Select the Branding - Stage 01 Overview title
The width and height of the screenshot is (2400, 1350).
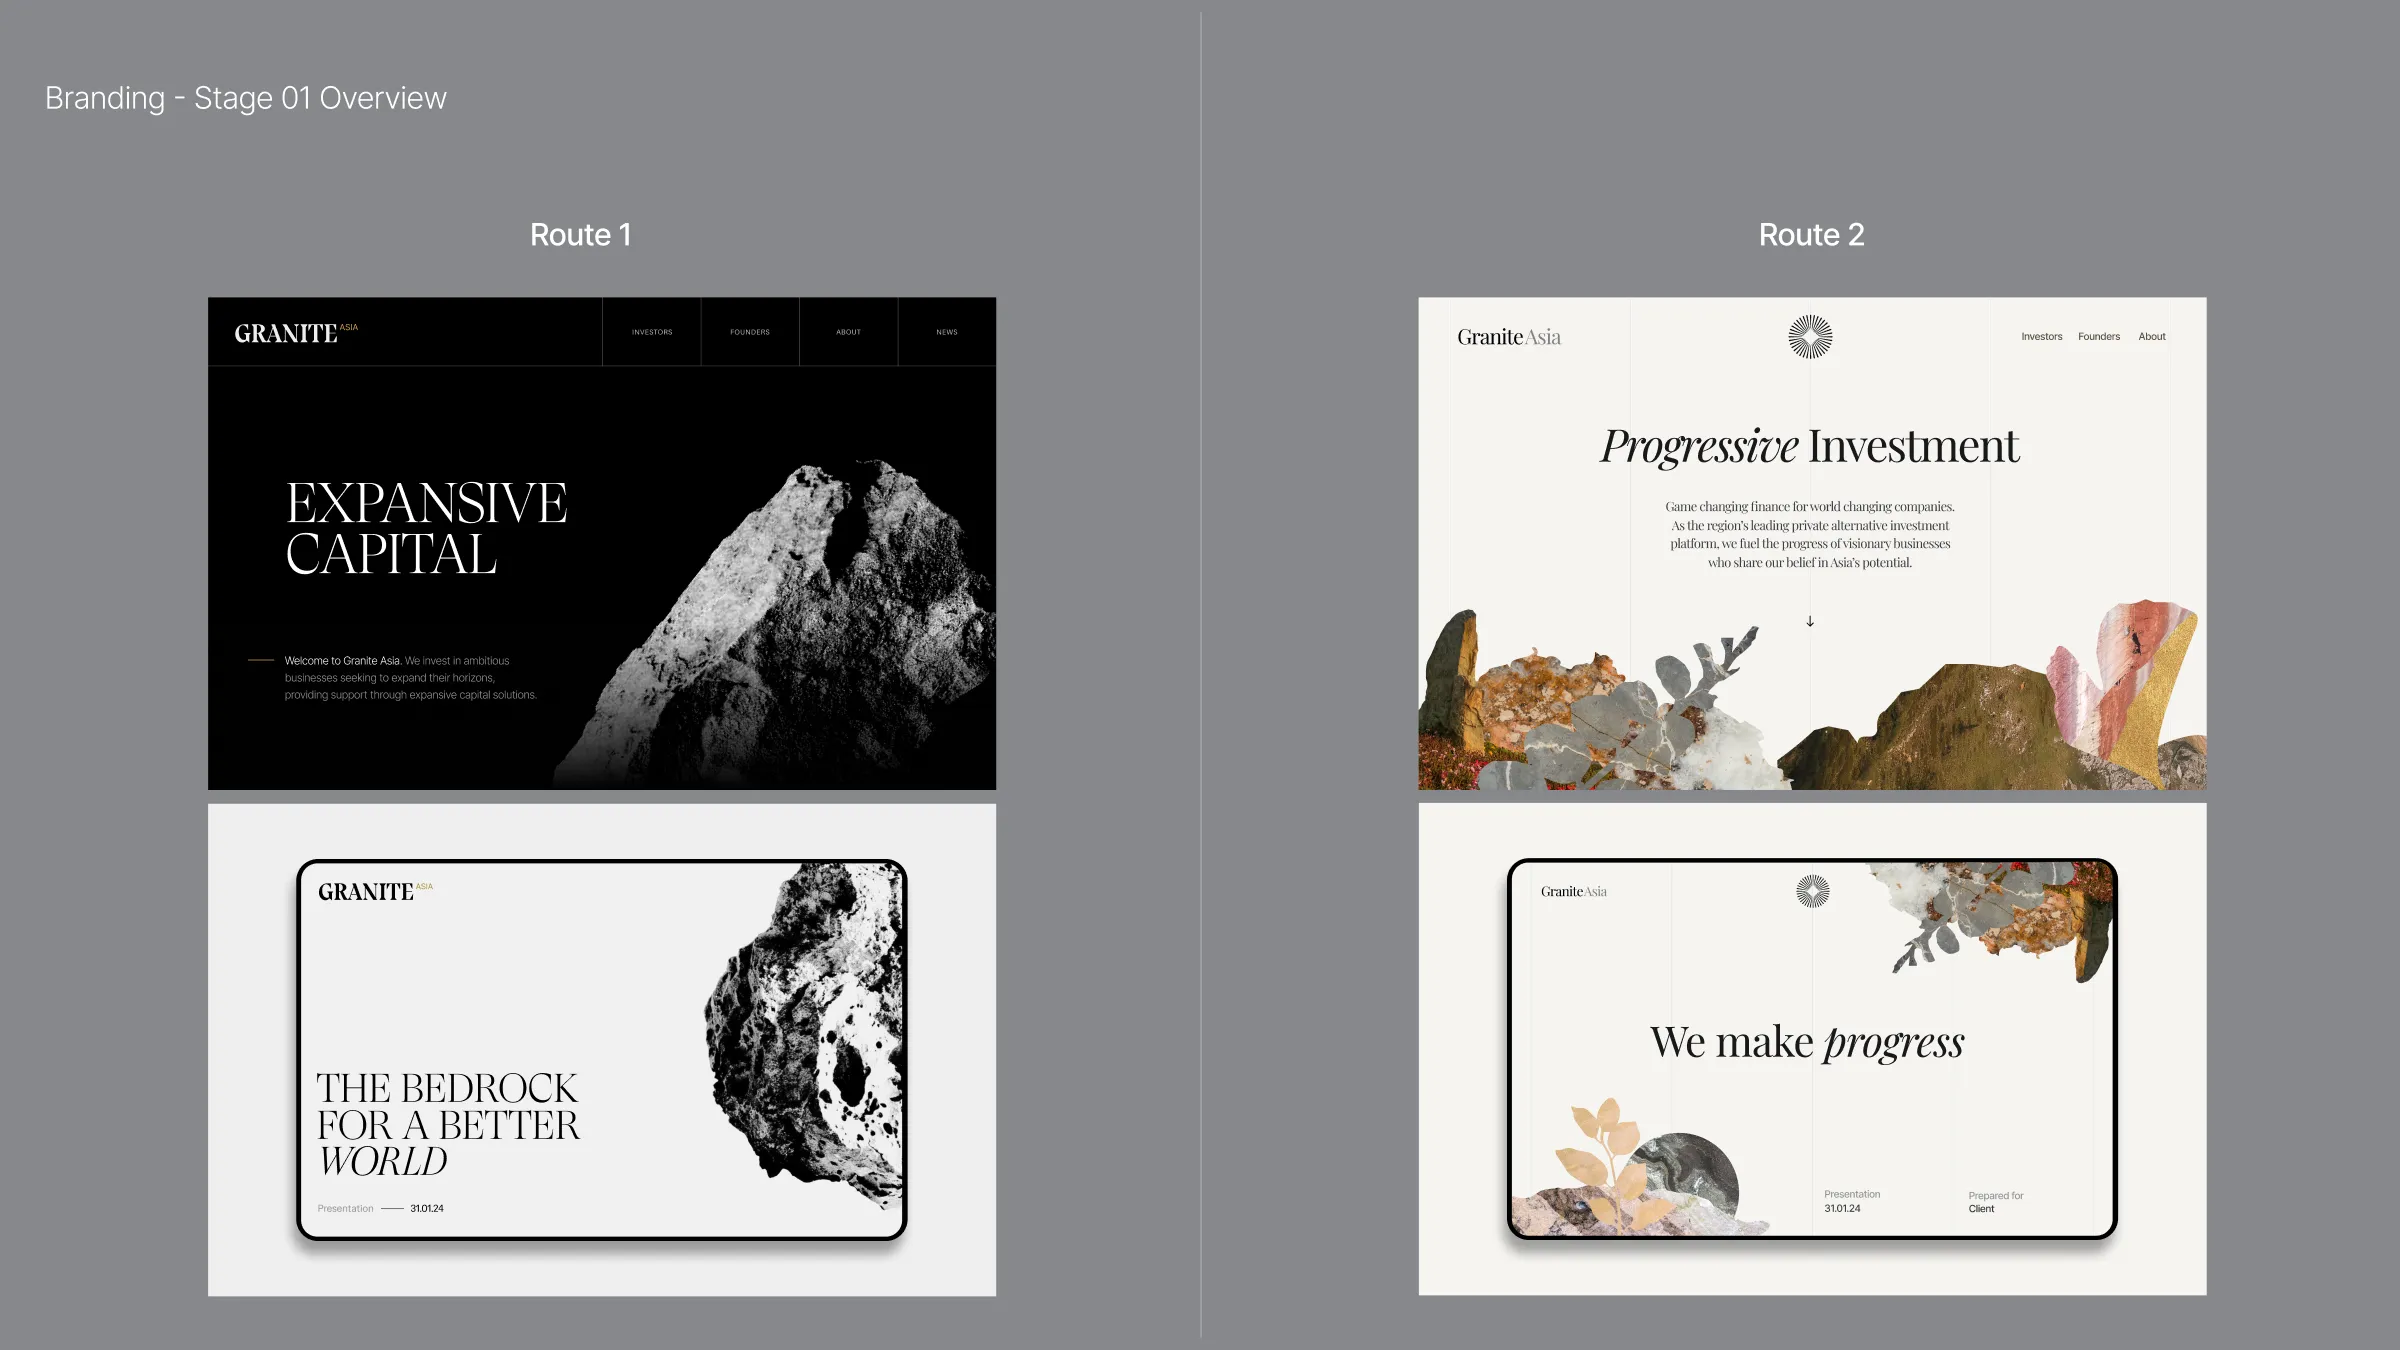pos(245,98)
